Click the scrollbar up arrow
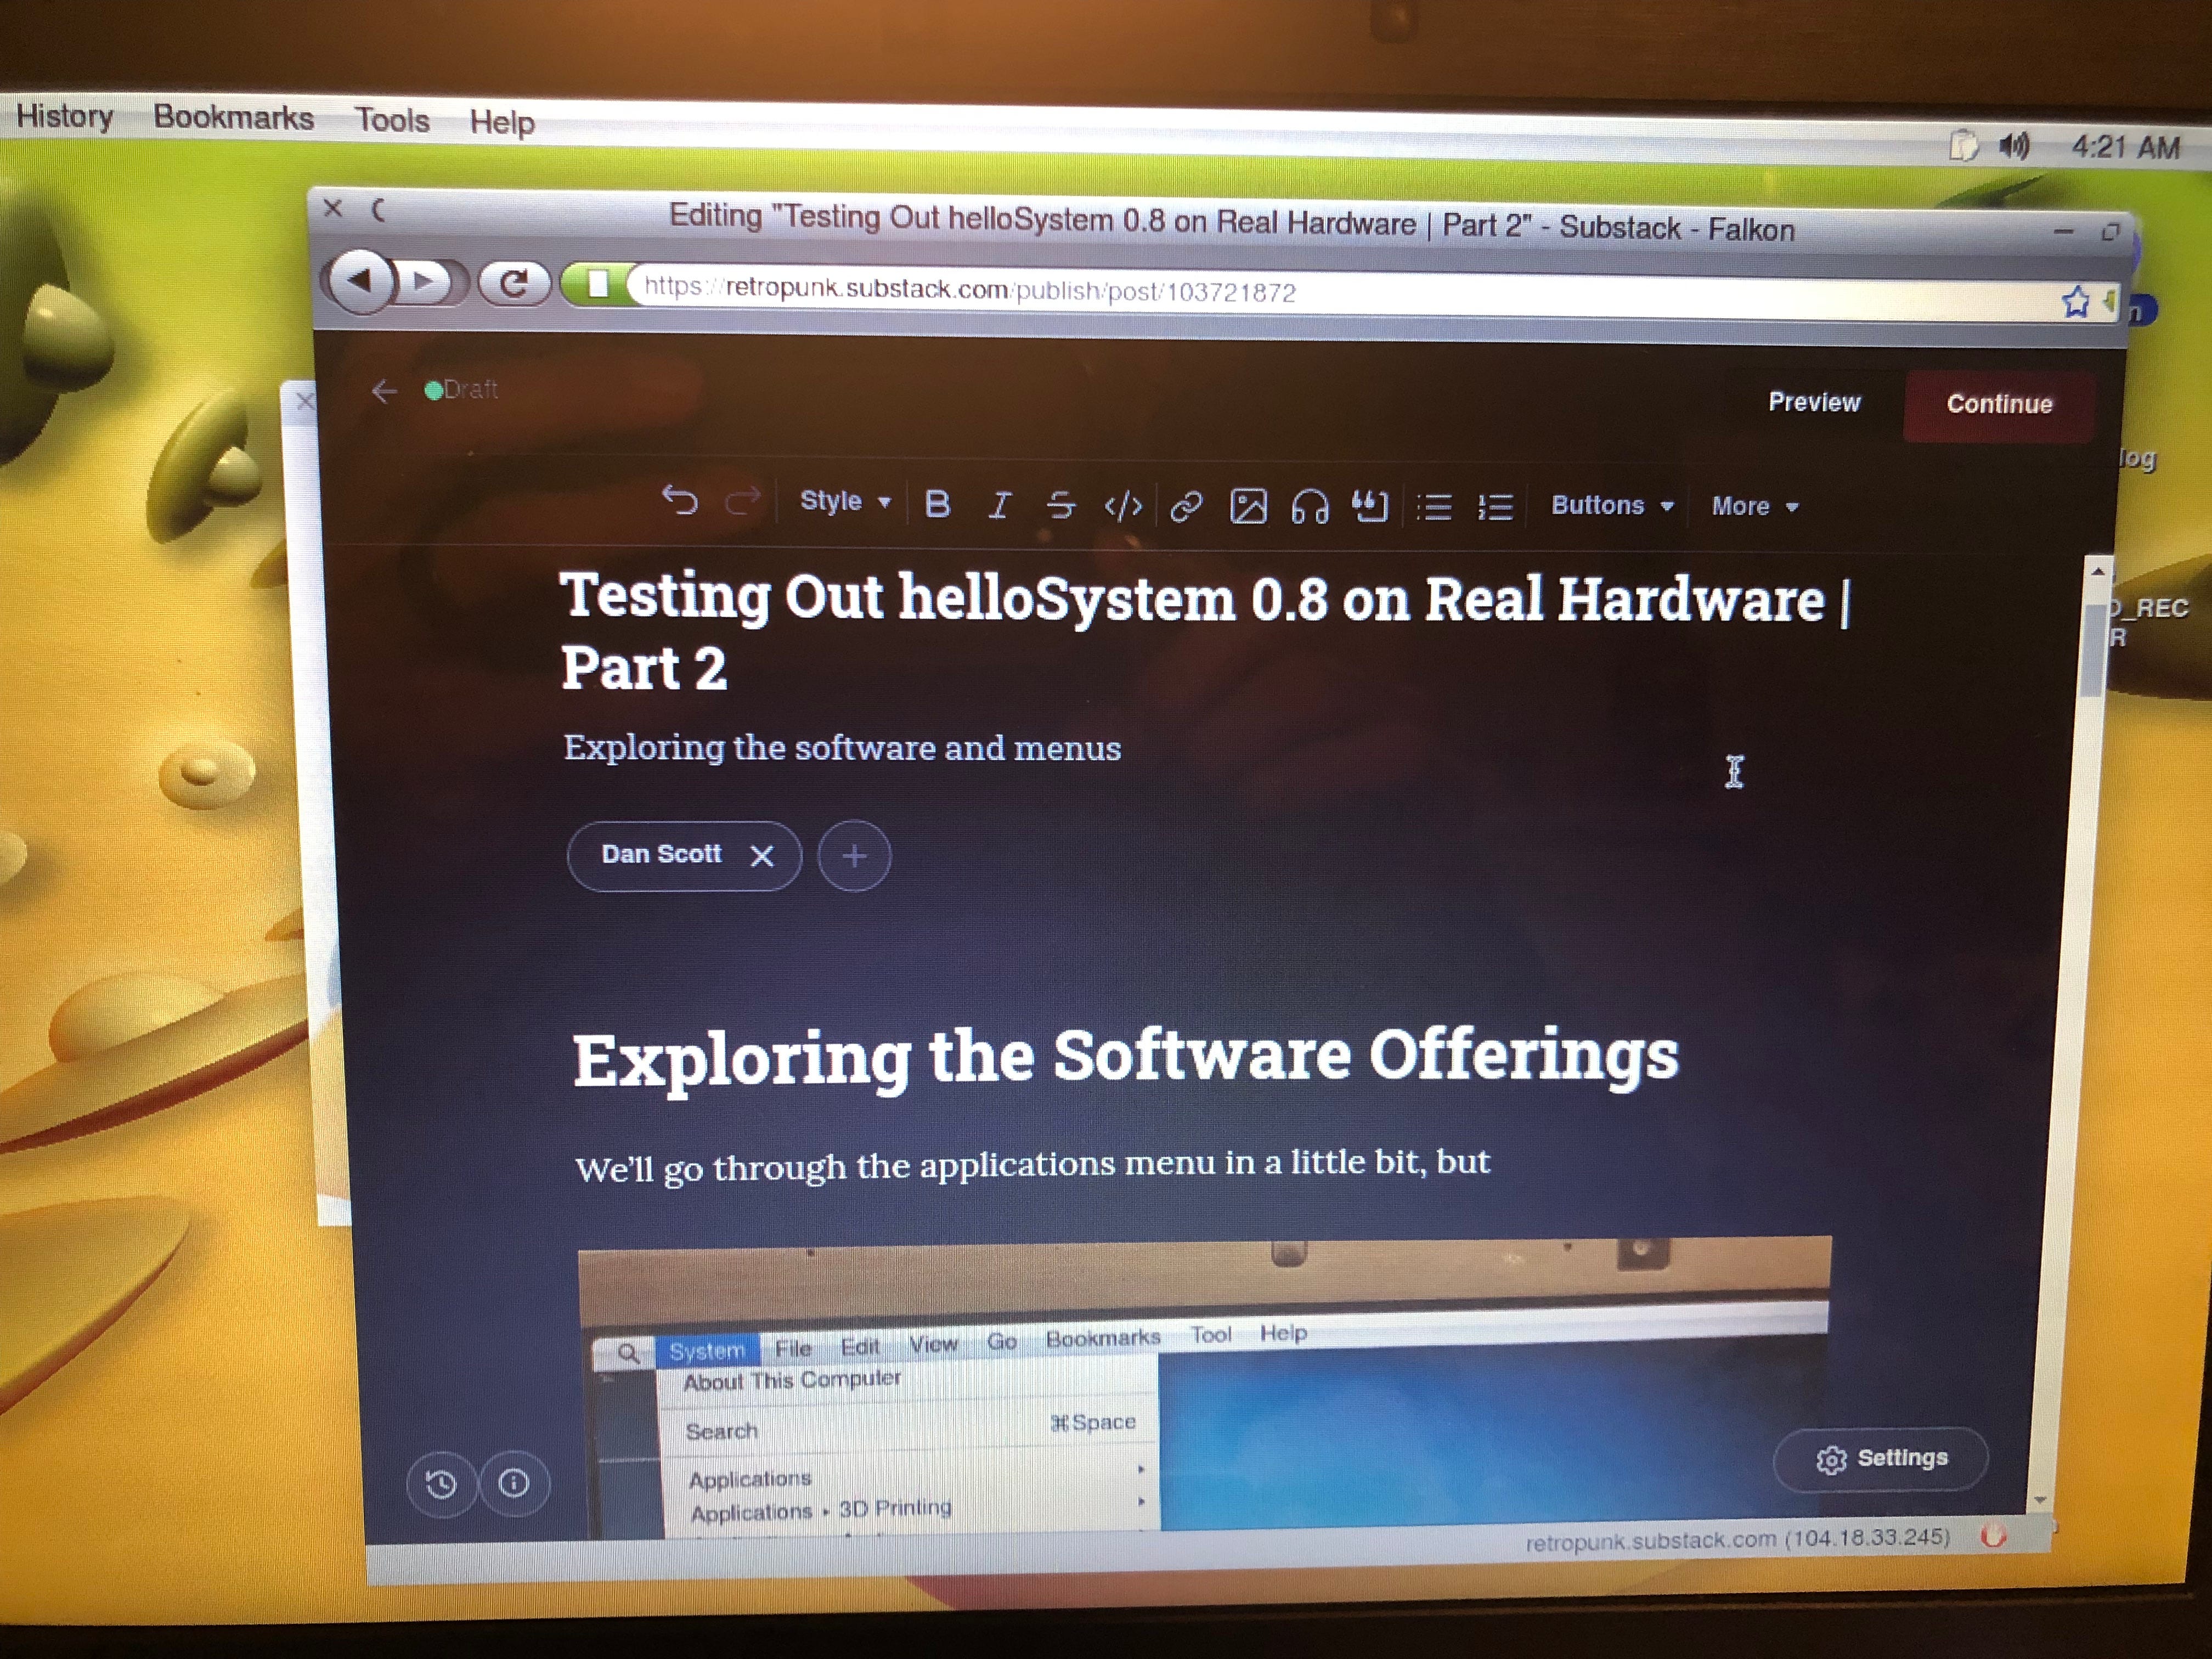The image size is (2212, 1659). (2098, 571)
